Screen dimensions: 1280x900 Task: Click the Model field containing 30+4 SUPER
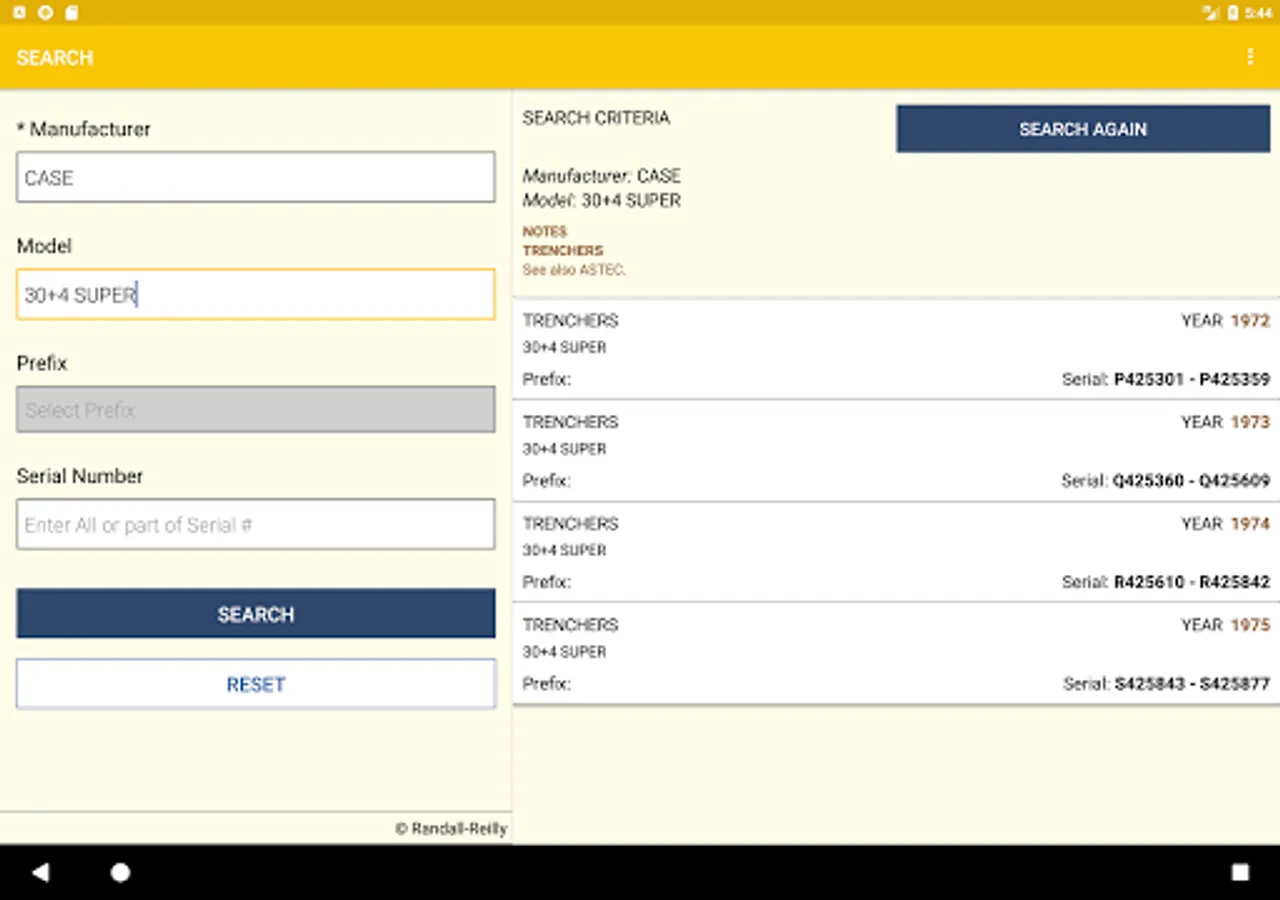pyautogui.click(x=256, y=294)
